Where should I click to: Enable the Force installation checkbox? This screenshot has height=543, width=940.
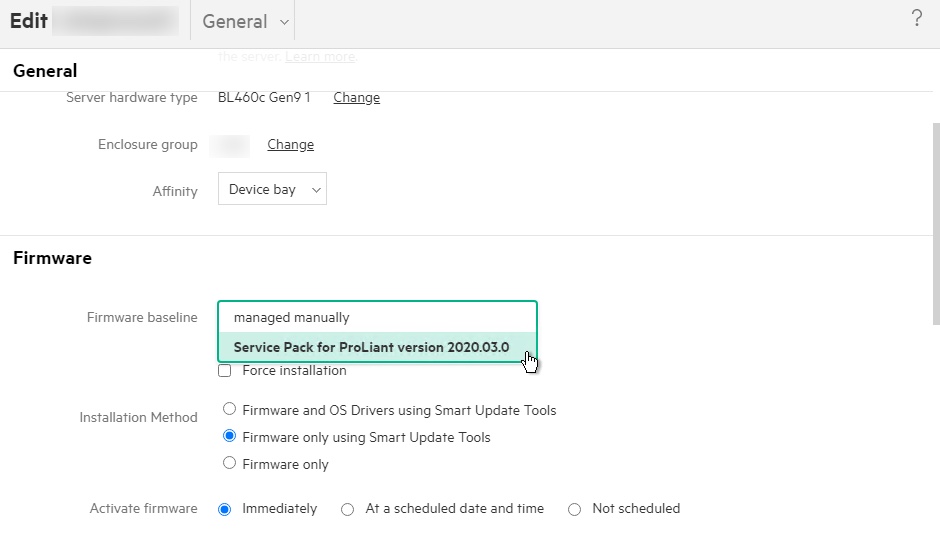click(x=225, y=371)
